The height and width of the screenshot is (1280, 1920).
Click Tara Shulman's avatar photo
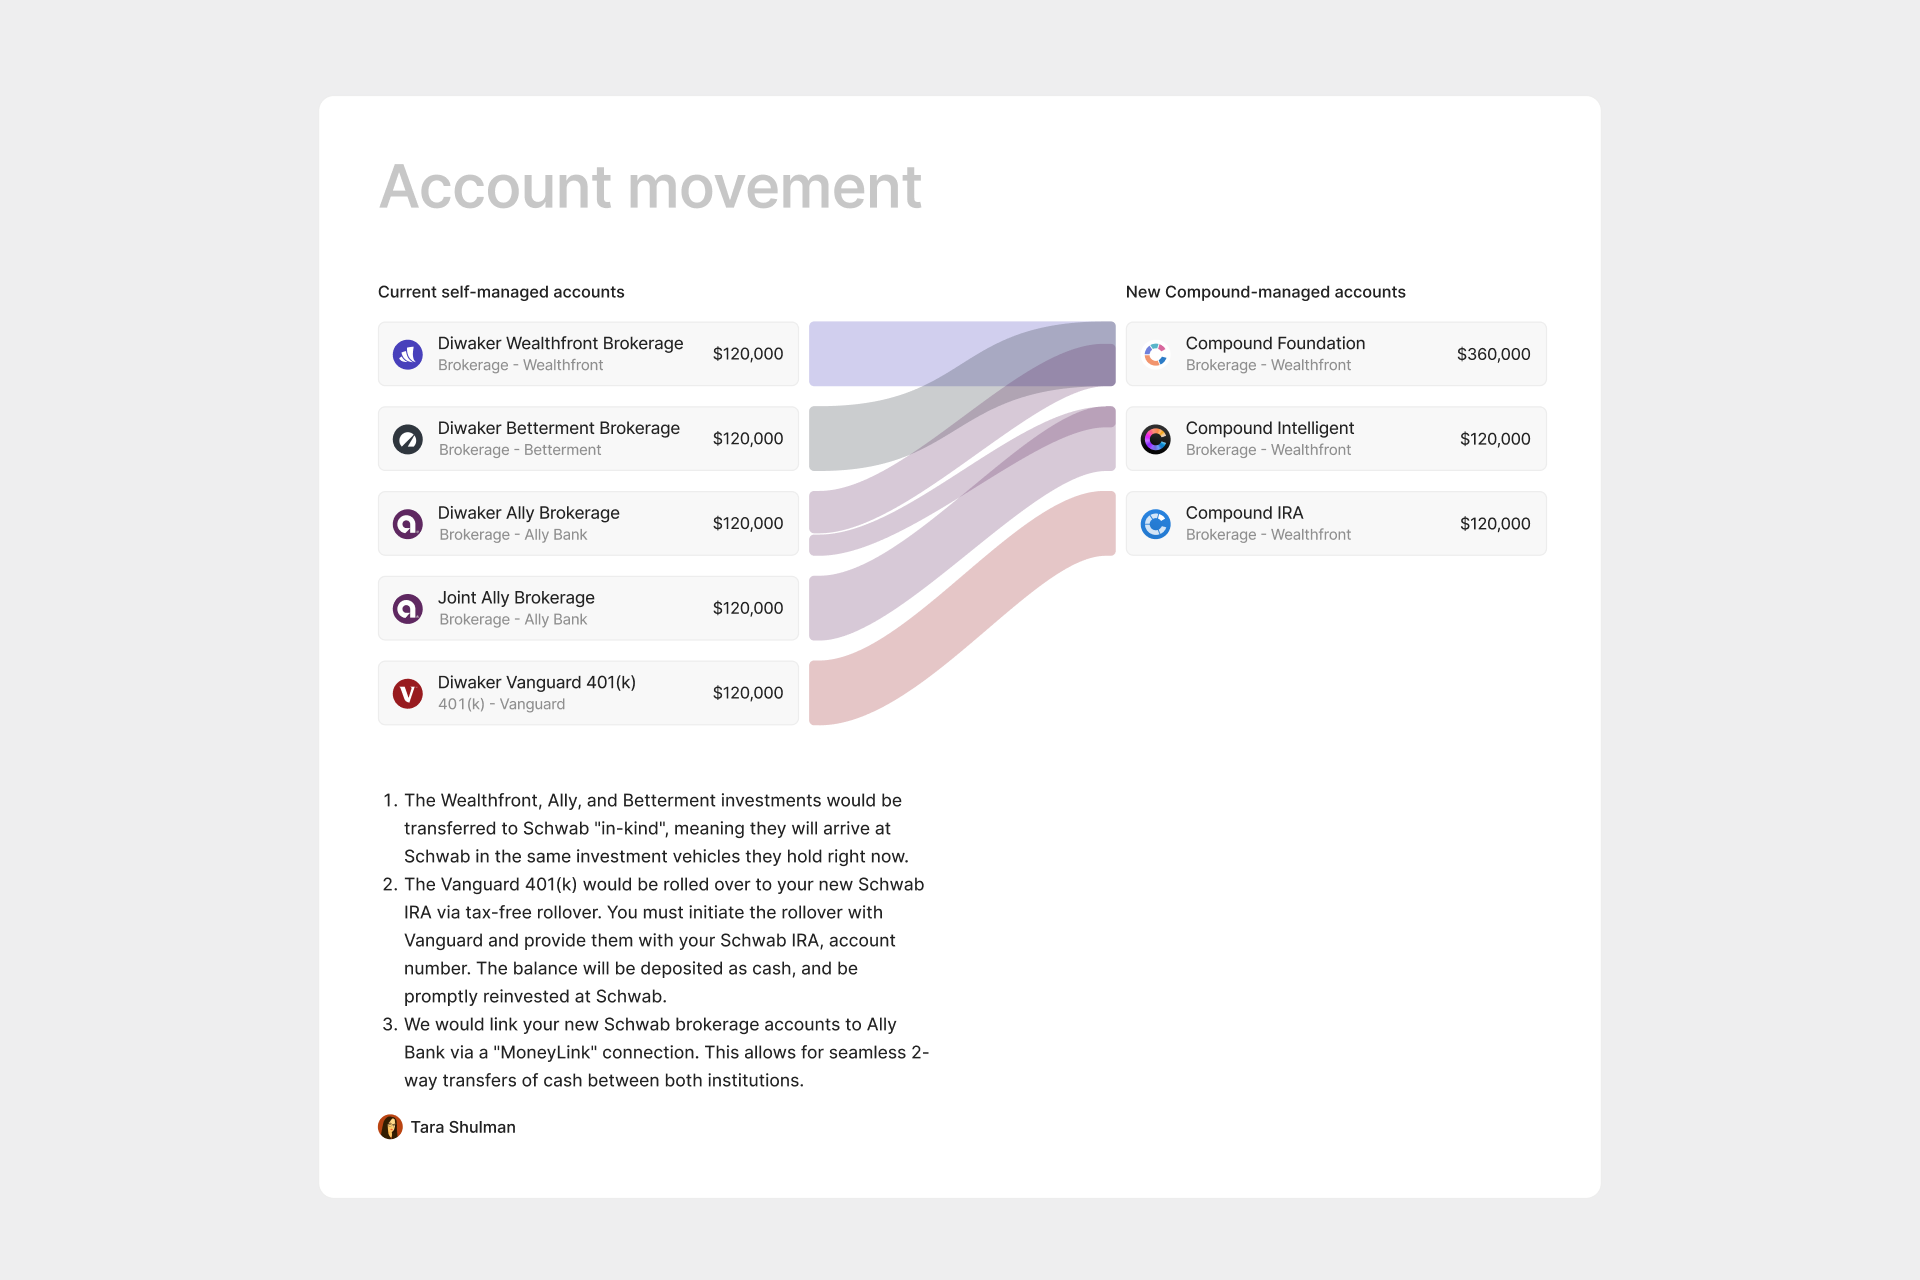click(390, 1127)
